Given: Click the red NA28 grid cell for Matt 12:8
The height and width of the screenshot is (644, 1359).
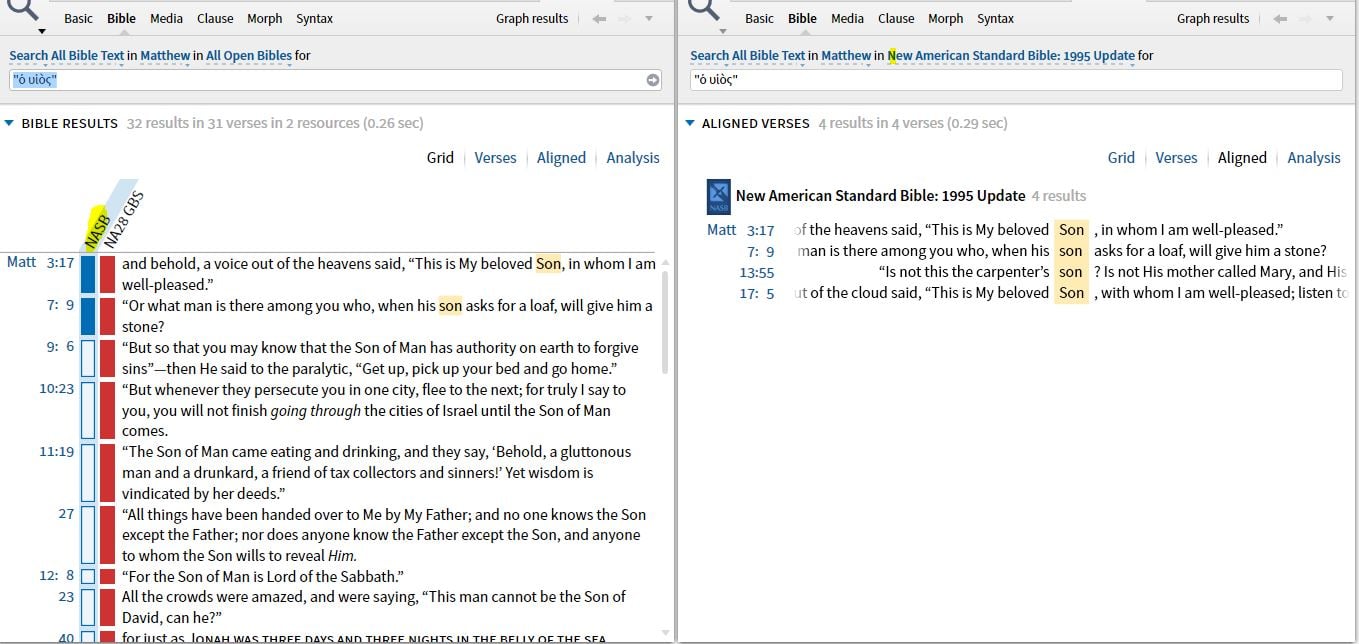Looking at the screenshot, I should pyautogui.click(x=108, y=576).
